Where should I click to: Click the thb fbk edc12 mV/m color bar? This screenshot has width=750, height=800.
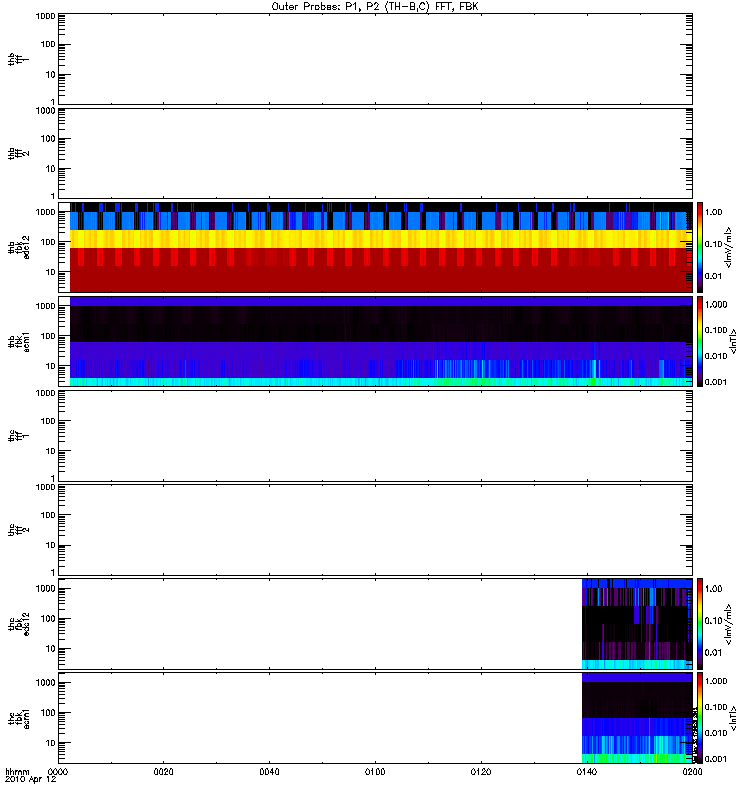coord(700,247)
